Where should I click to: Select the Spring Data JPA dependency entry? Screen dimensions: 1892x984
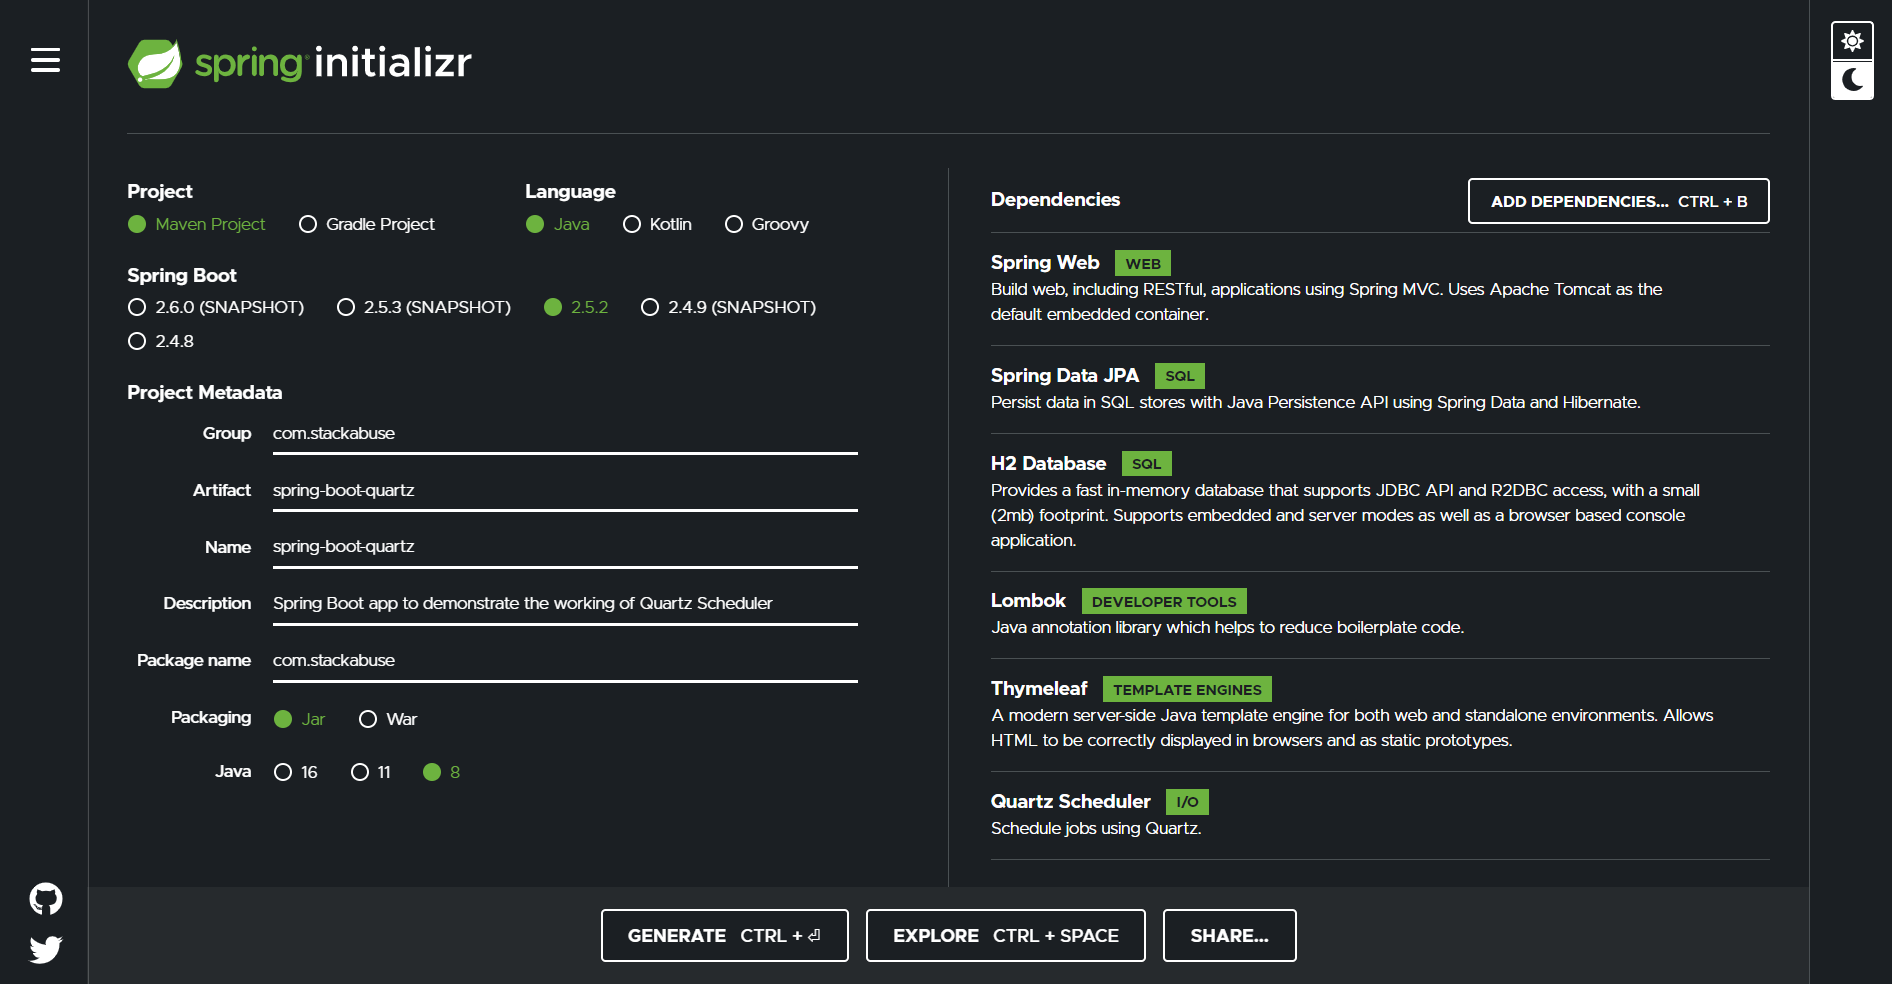(1380, 389)
